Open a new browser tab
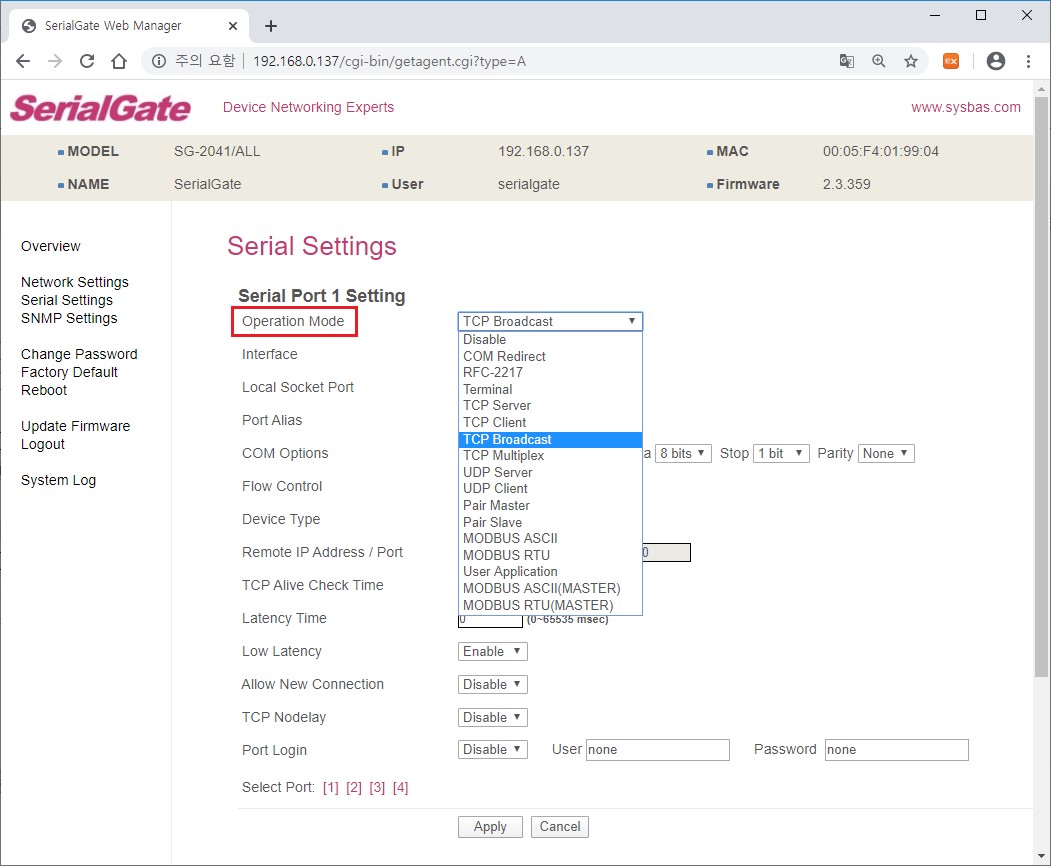The image size is (1051, 866). 270,25
